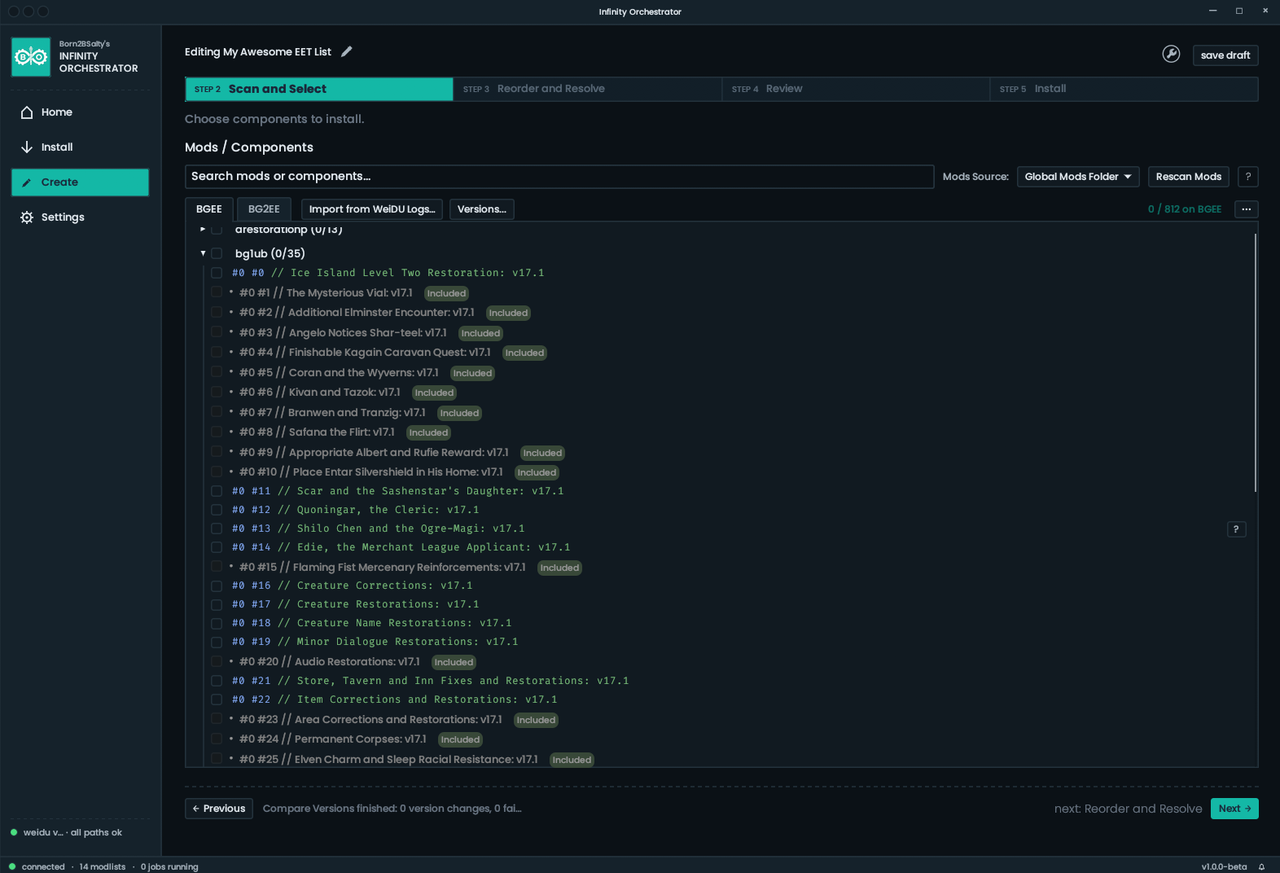The height and width of the screenshot is (873, 1280).
Task: Toggle Minor Dialogue Restorations checkbox
Action: [x=216, y=642]
